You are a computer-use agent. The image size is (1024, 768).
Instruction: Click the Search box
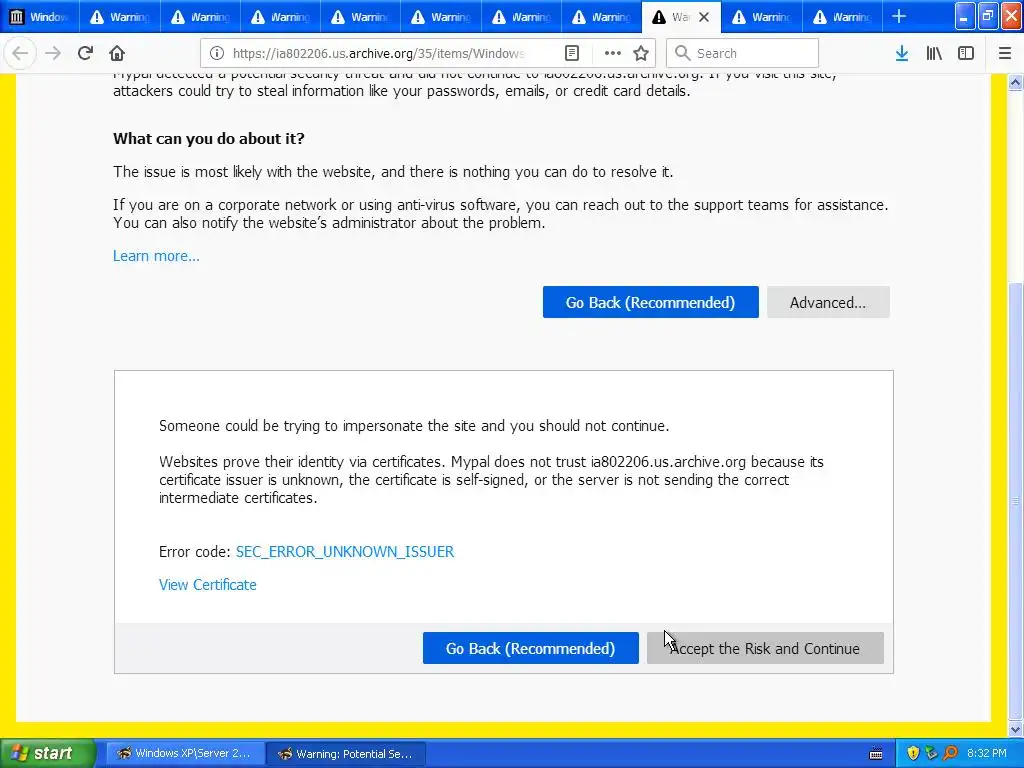(x=743, y=53)
